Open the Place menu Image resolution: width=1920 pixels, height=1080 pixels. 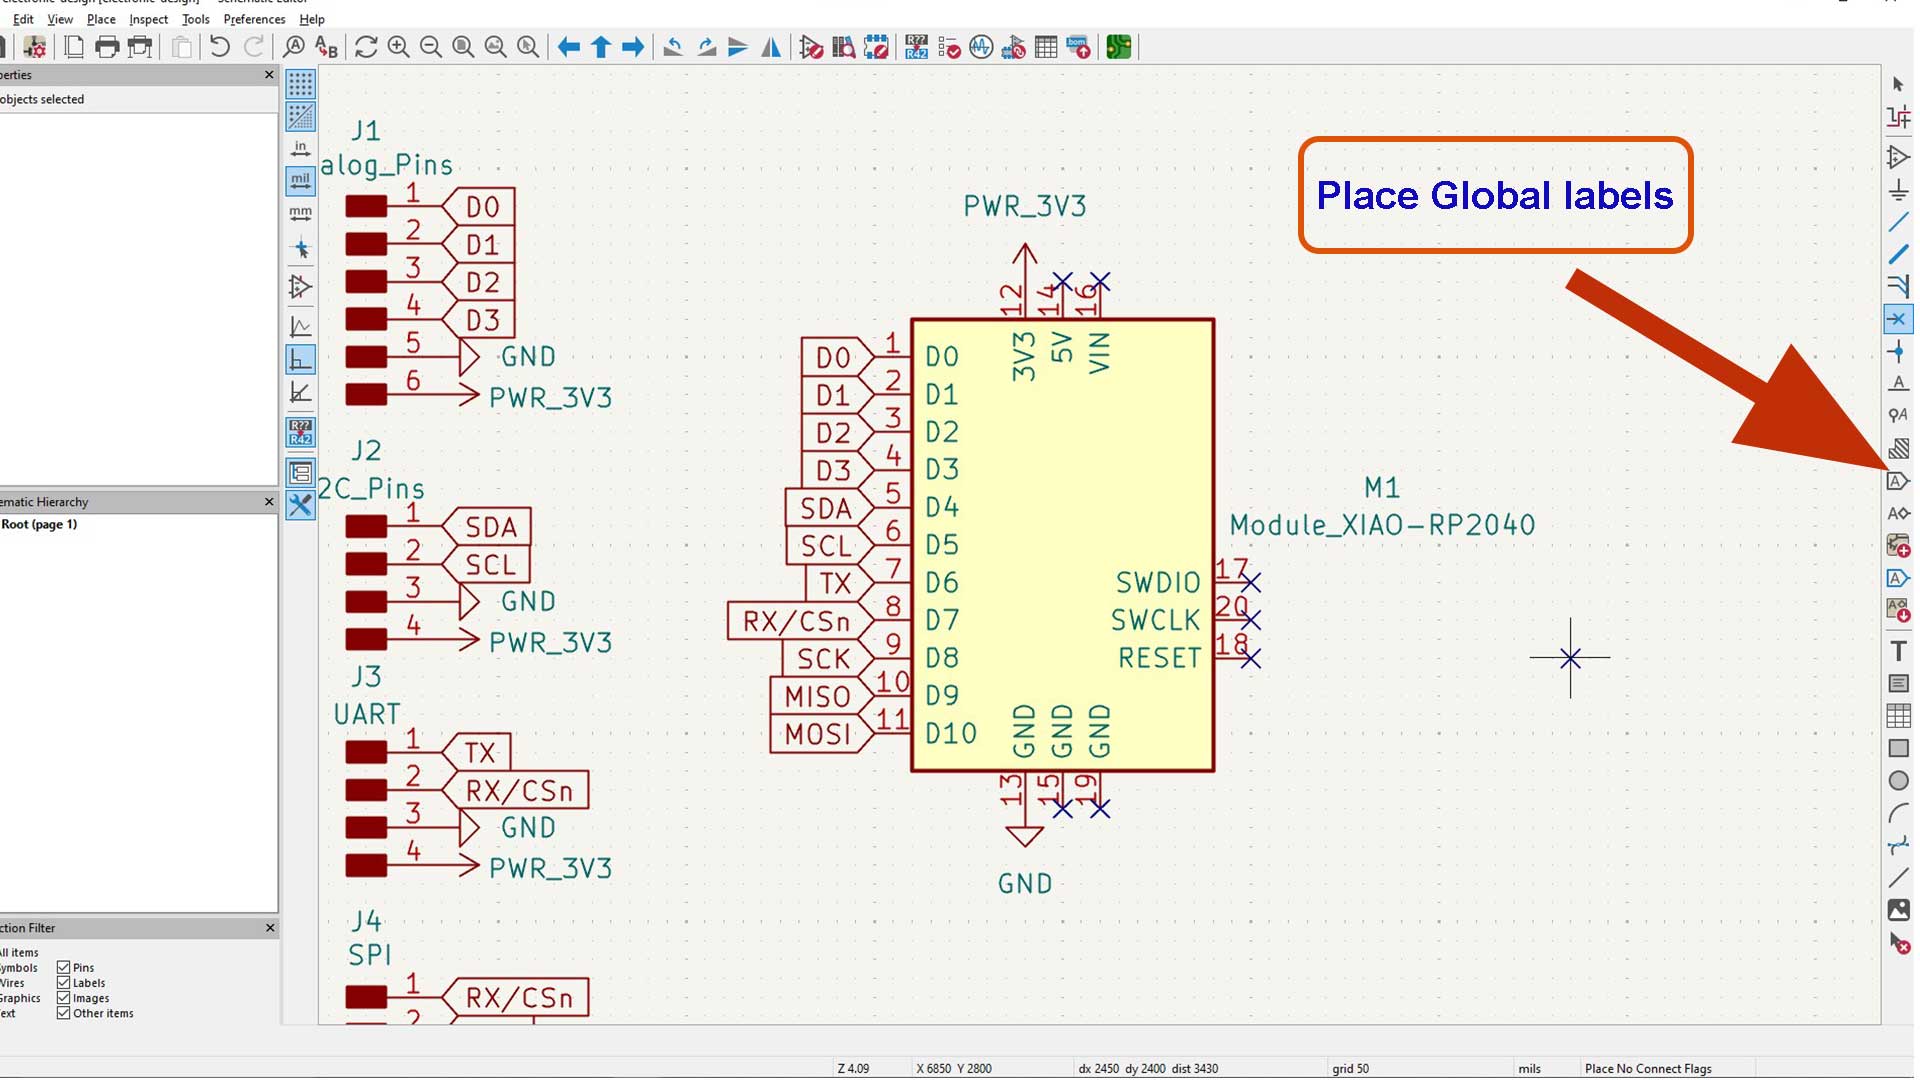pos(101,19)
